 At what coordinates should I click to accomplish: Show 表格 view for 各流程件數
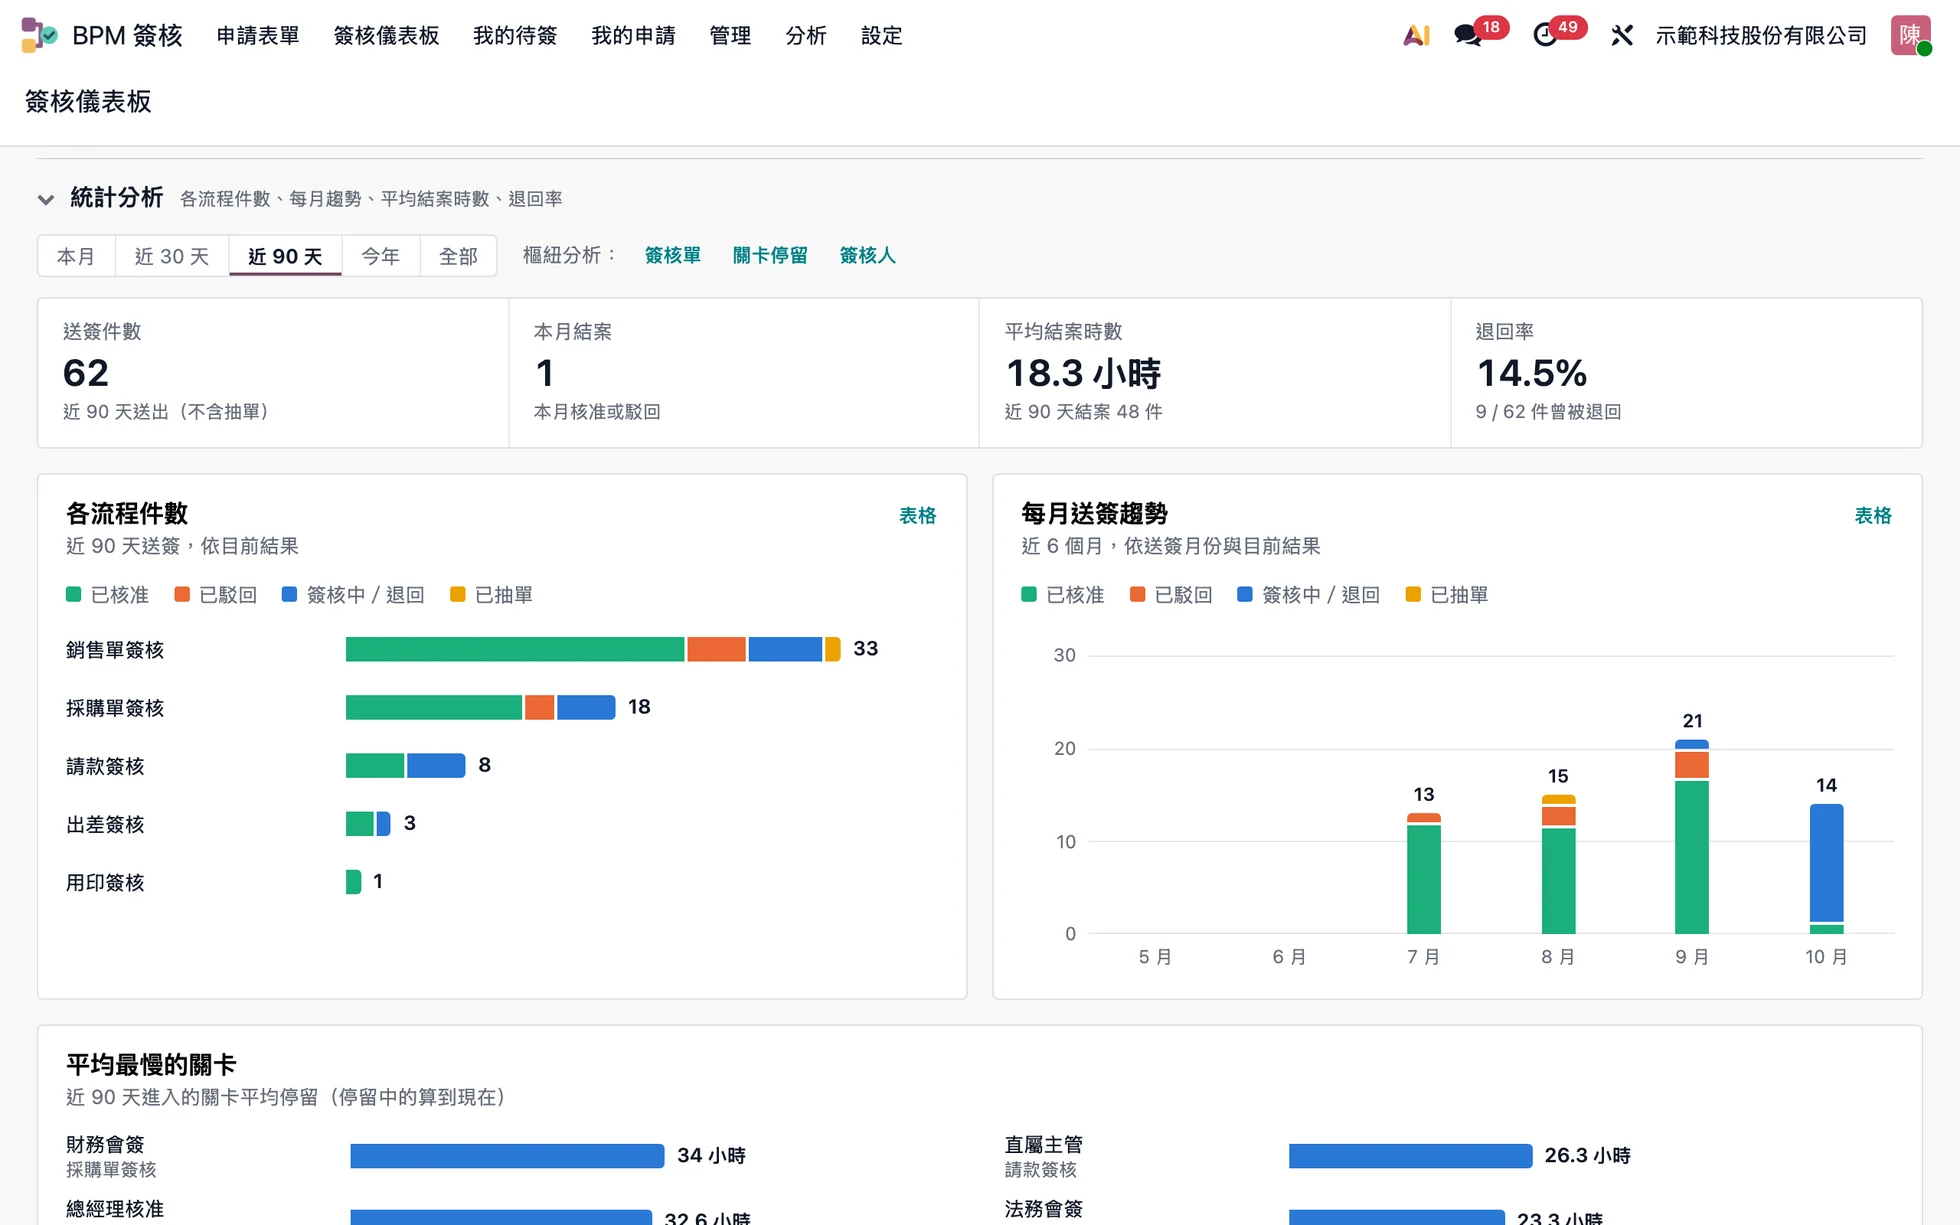[917, 516]
